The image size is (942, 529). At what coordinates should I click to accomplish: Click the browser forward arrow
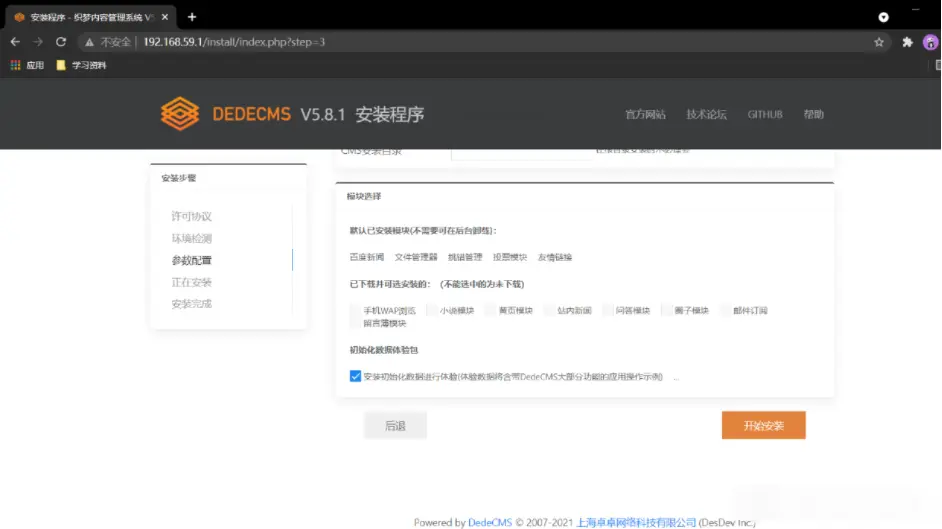(38, 41)
